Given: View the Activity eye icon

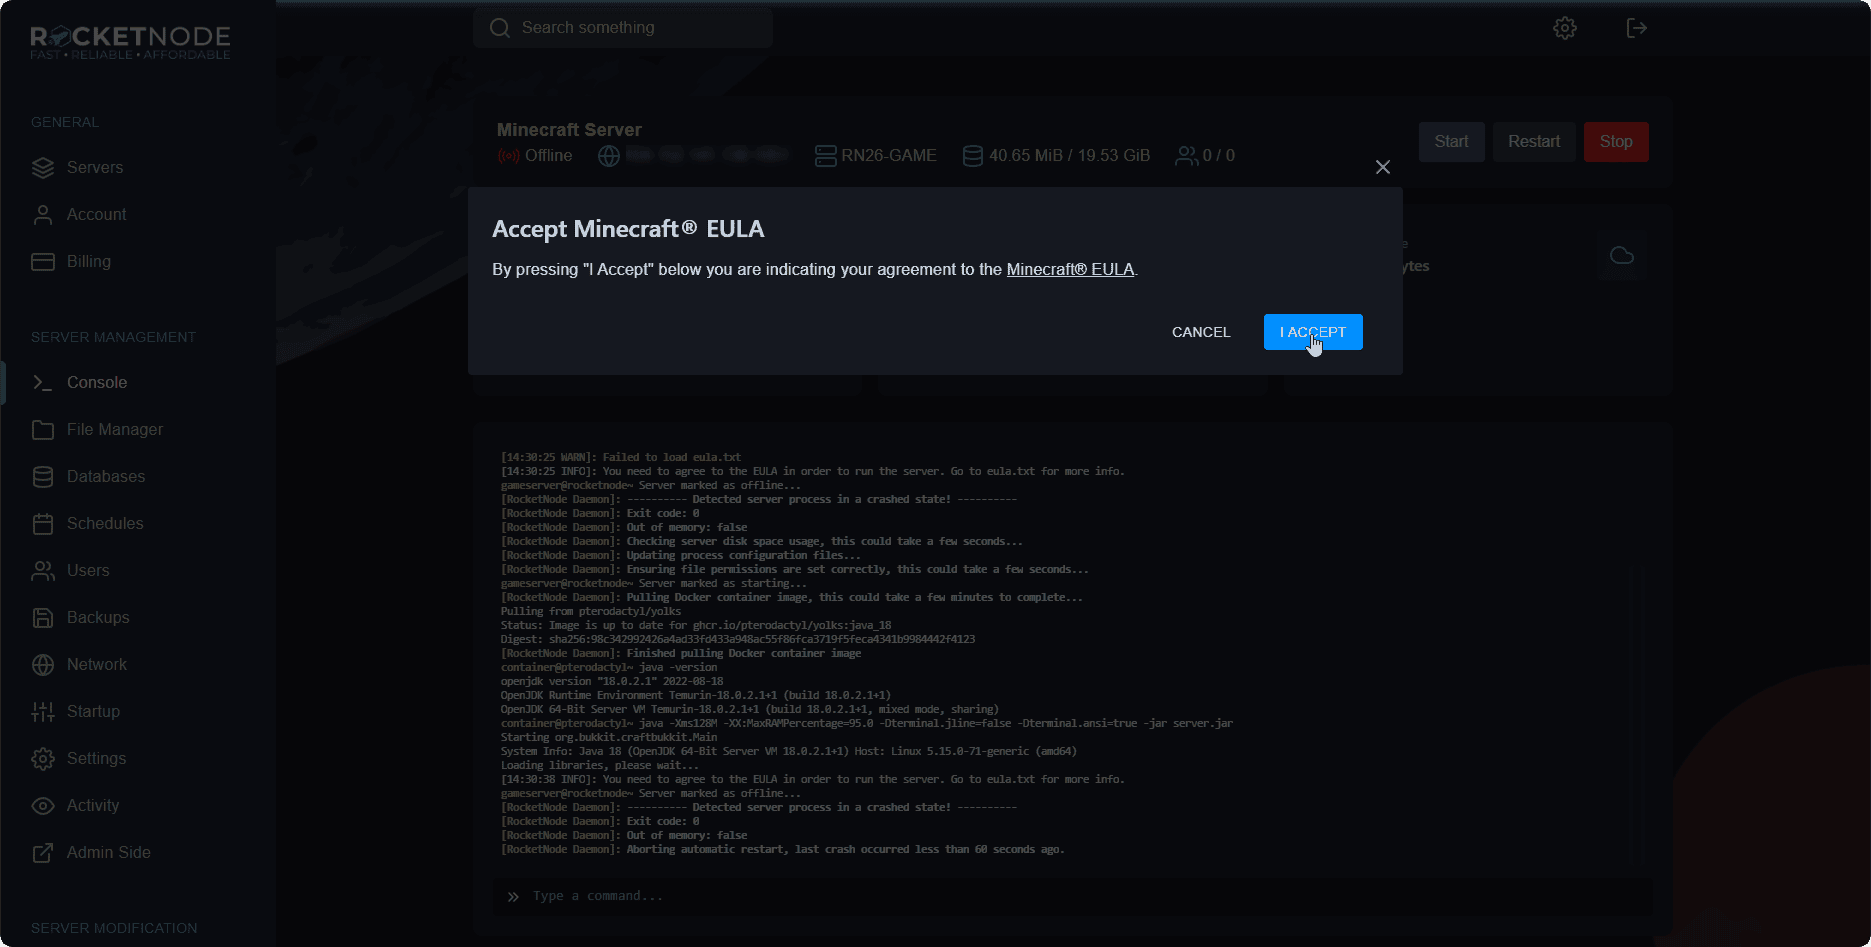Looking at the screenshot, I should pyautogui.click(x=43, y=805).
